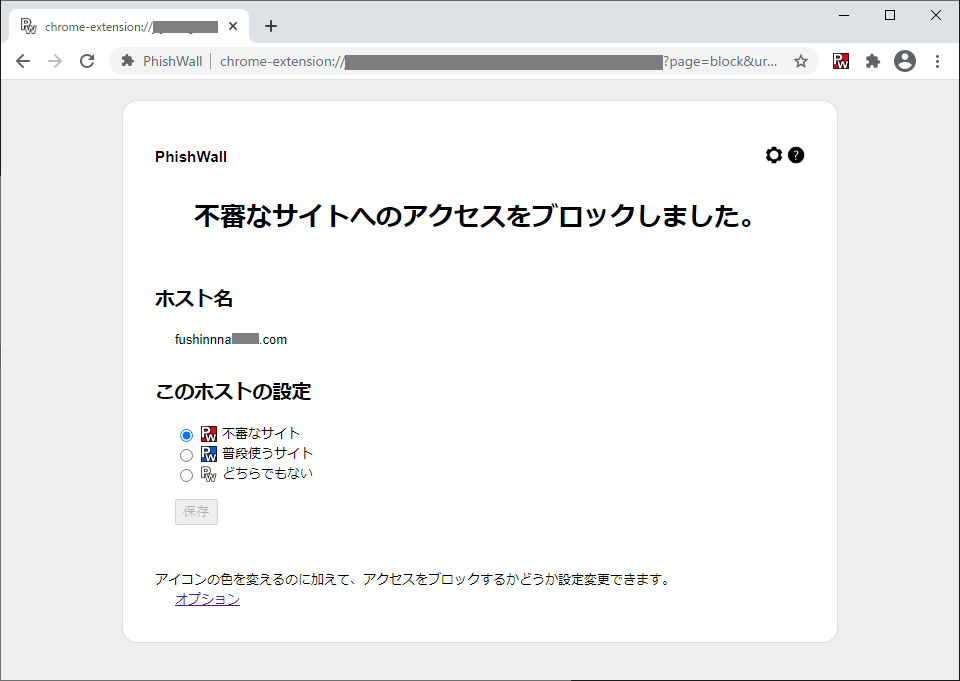Click the ホスト名 heading

pos(194,298)
